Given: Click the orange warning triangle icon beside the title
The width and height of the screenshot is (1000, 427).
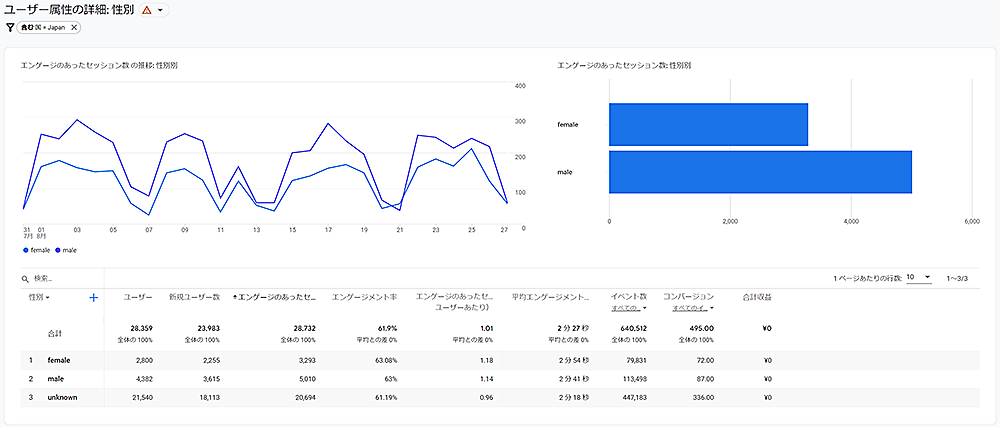Looking at the screenshot, I should click(147, 10).
